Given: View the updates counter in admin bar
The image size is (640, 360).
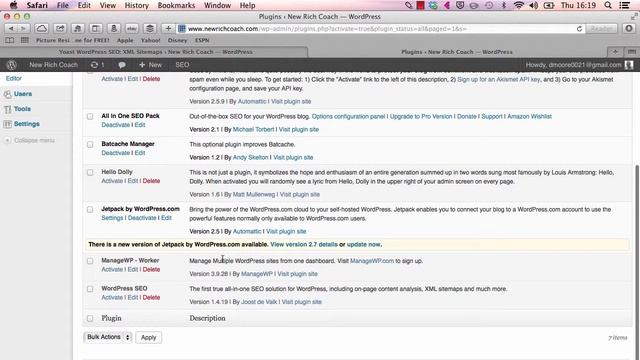Looking at the screenshot, I should pyautogui.click(x=98, y=65).
